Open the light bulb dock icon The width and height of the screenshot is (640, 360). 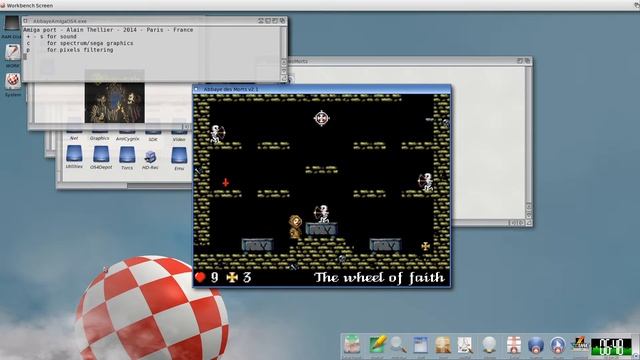coord(489,345)
